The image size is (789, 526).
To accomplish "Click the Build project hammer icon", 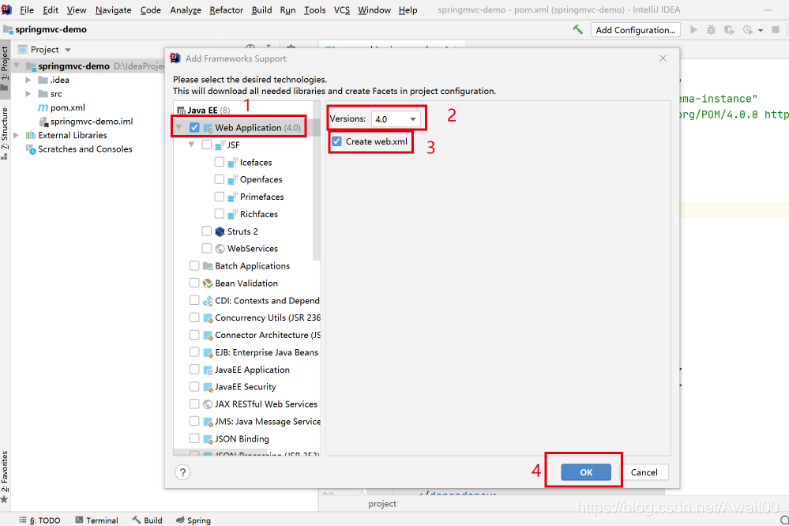I will click(x=577, y=30).
